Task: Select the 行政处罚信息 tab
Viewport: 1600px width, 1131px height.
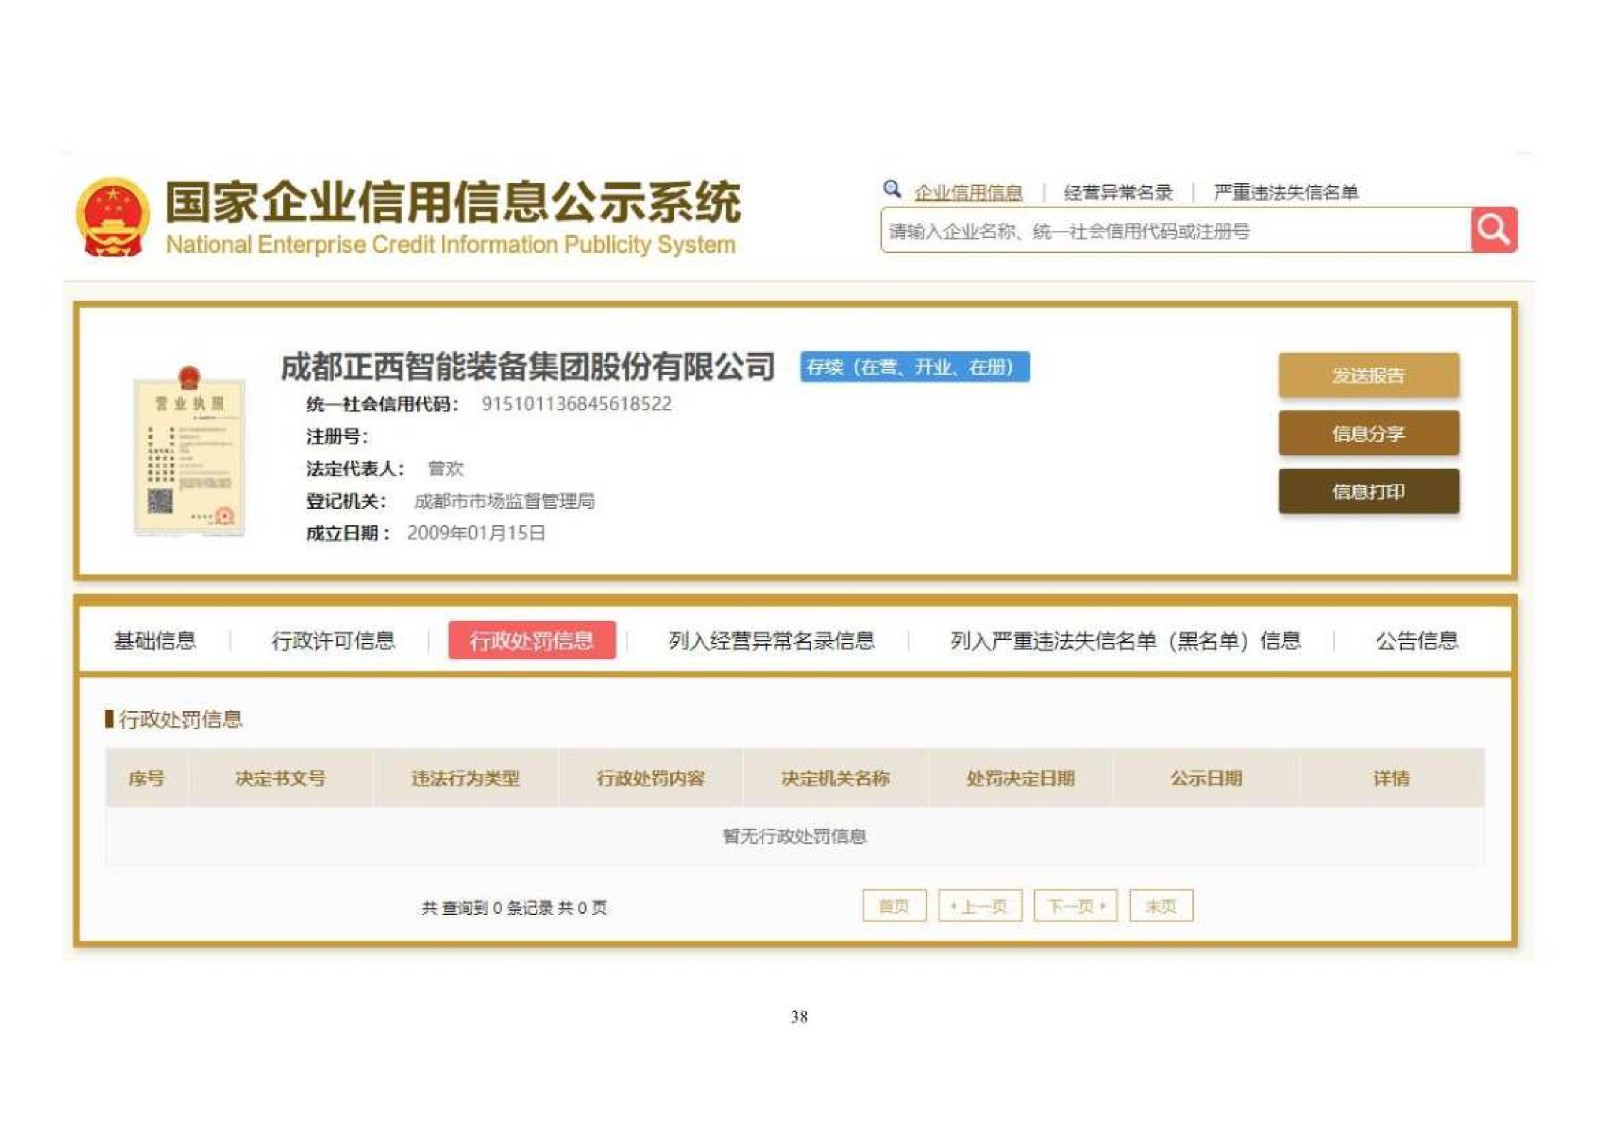Action: click(531, 640)
